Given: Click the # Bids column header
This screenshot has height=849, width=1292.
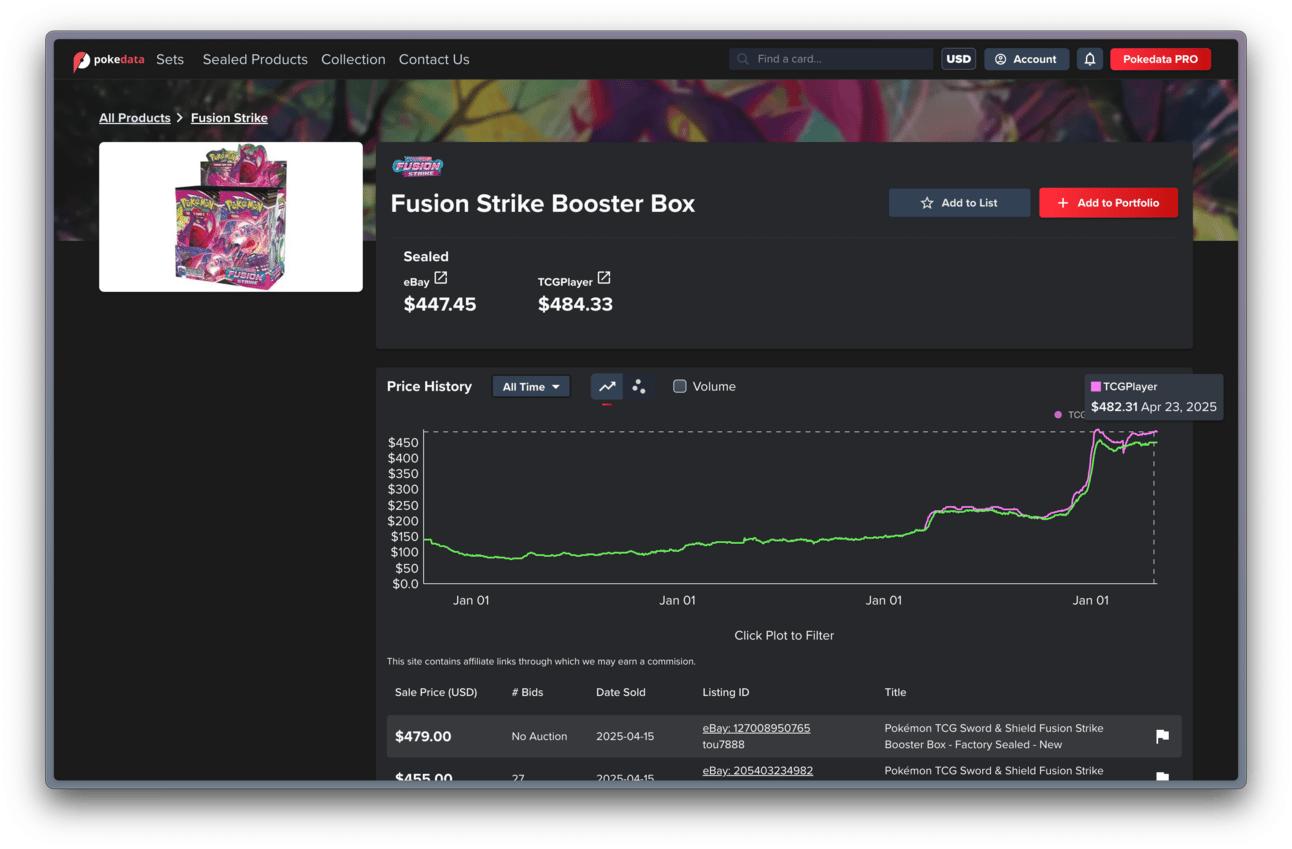Looking at the screenshot, I should 527,692.
